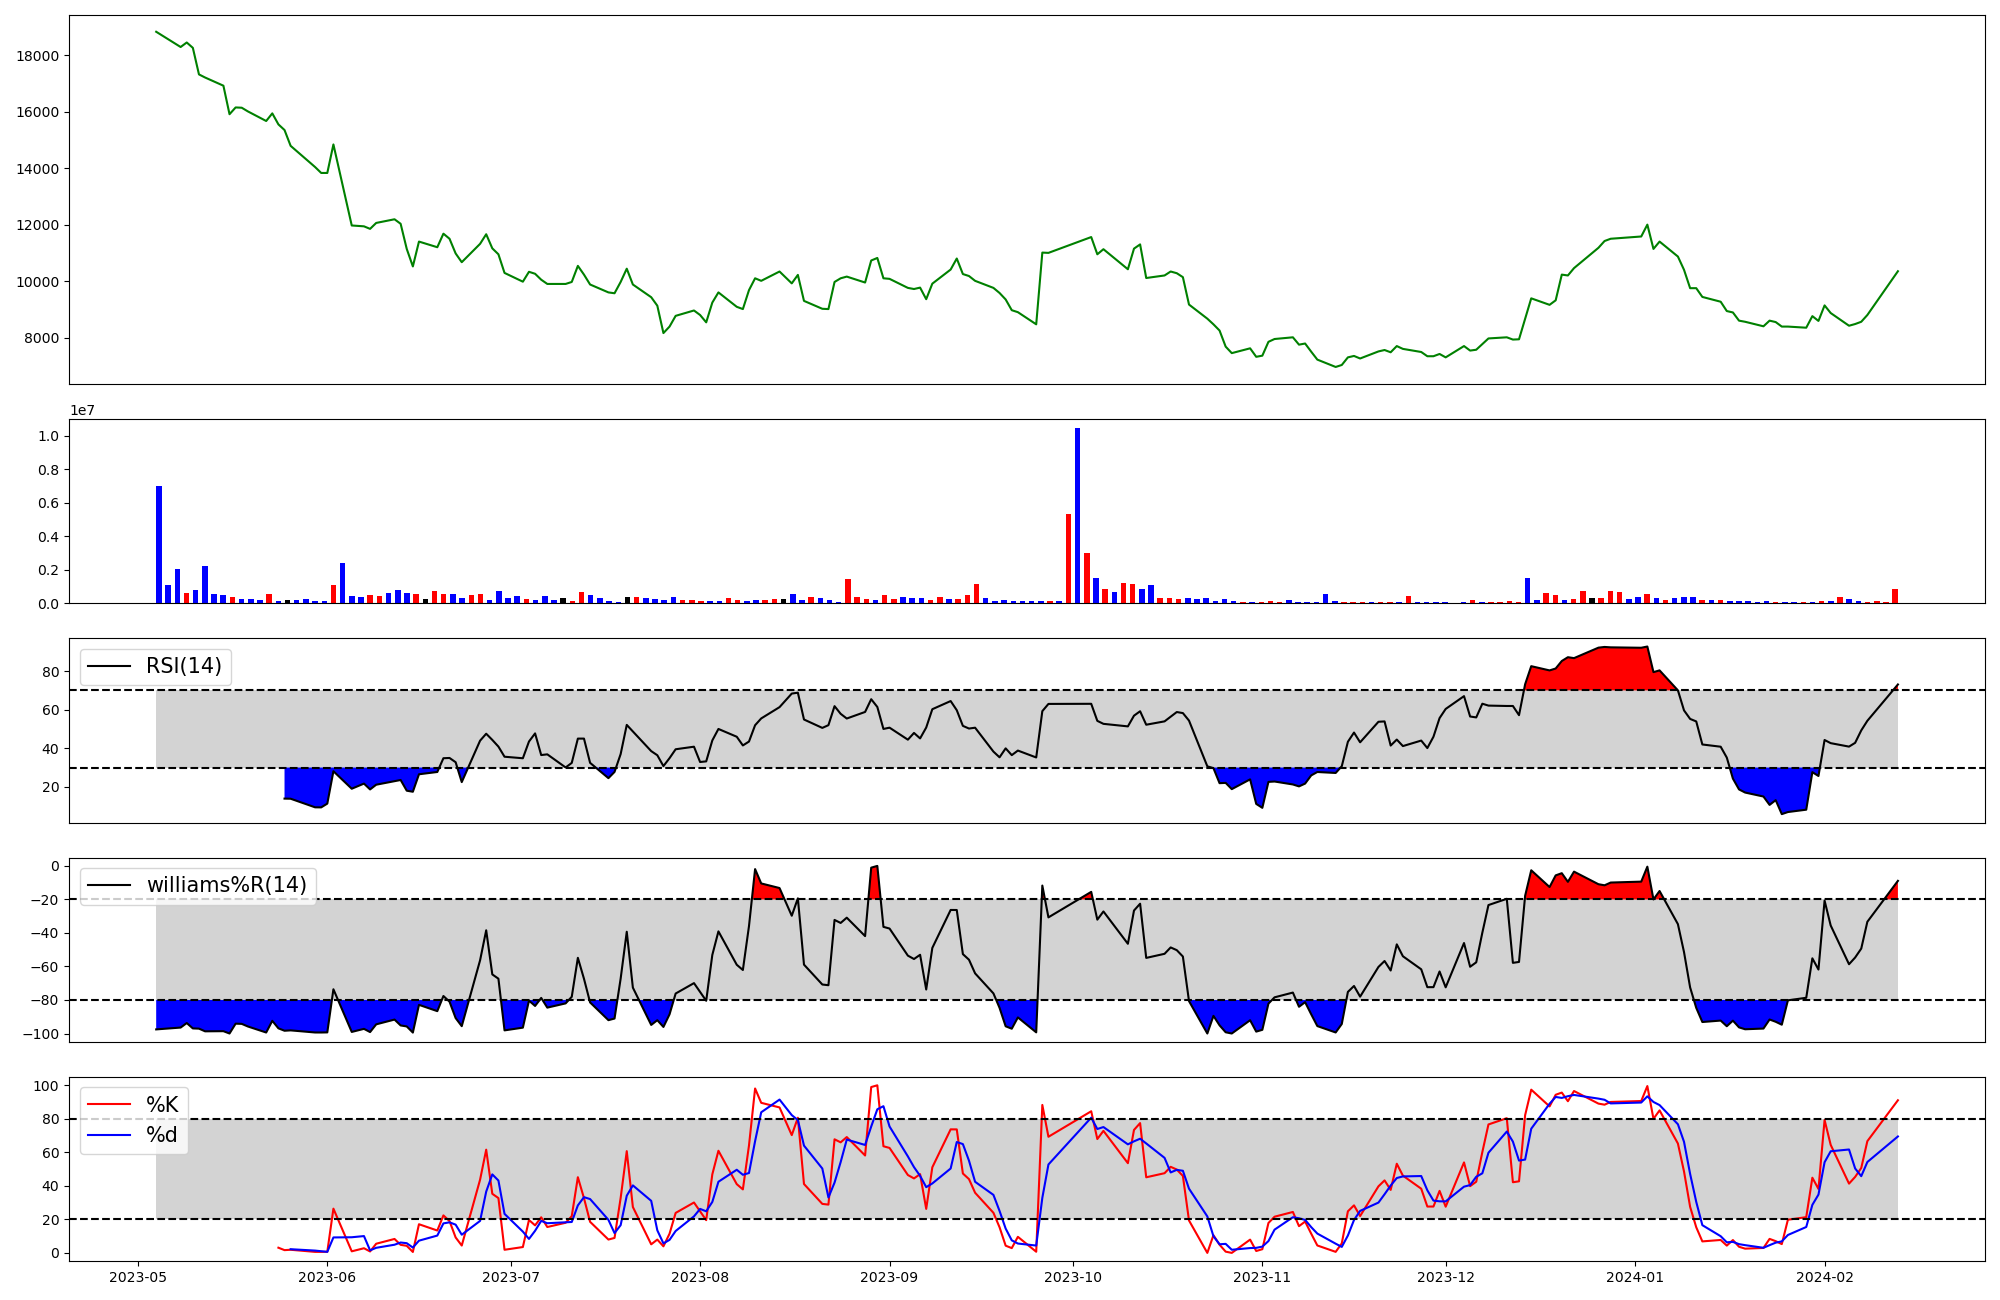Click the black line sample in RSI legend
2000x1300 pixels.
click(x=109, y=666)
